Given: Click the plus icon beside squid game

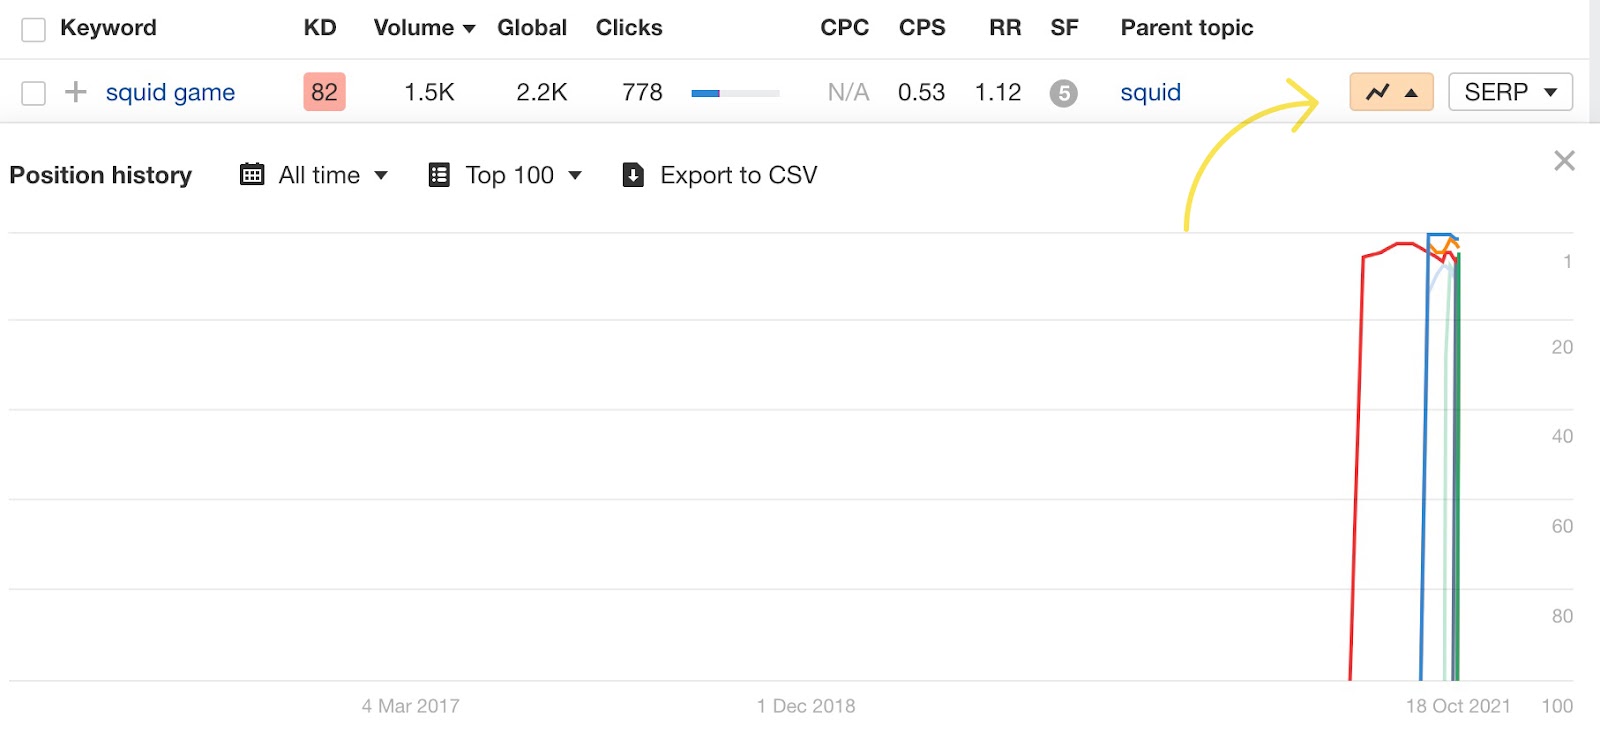Looking at the screenshot, I should pos(75,92).
